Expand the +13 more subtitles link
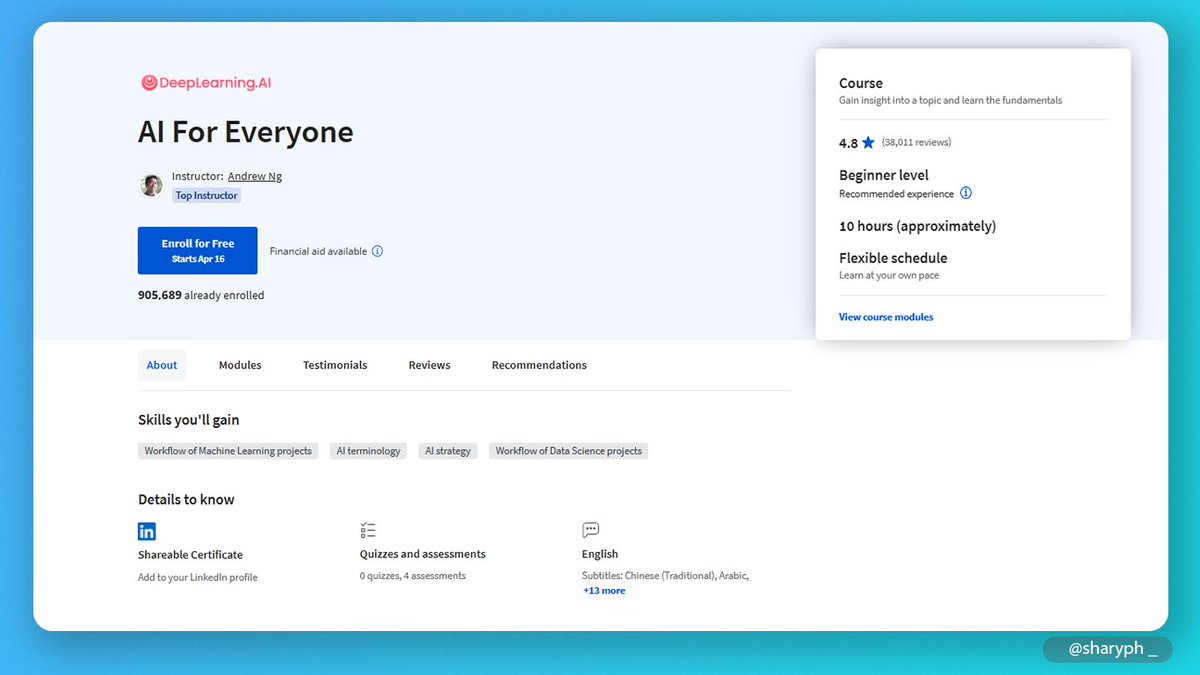This screenshot has height=675, width=1200. [x=604, y=591]
